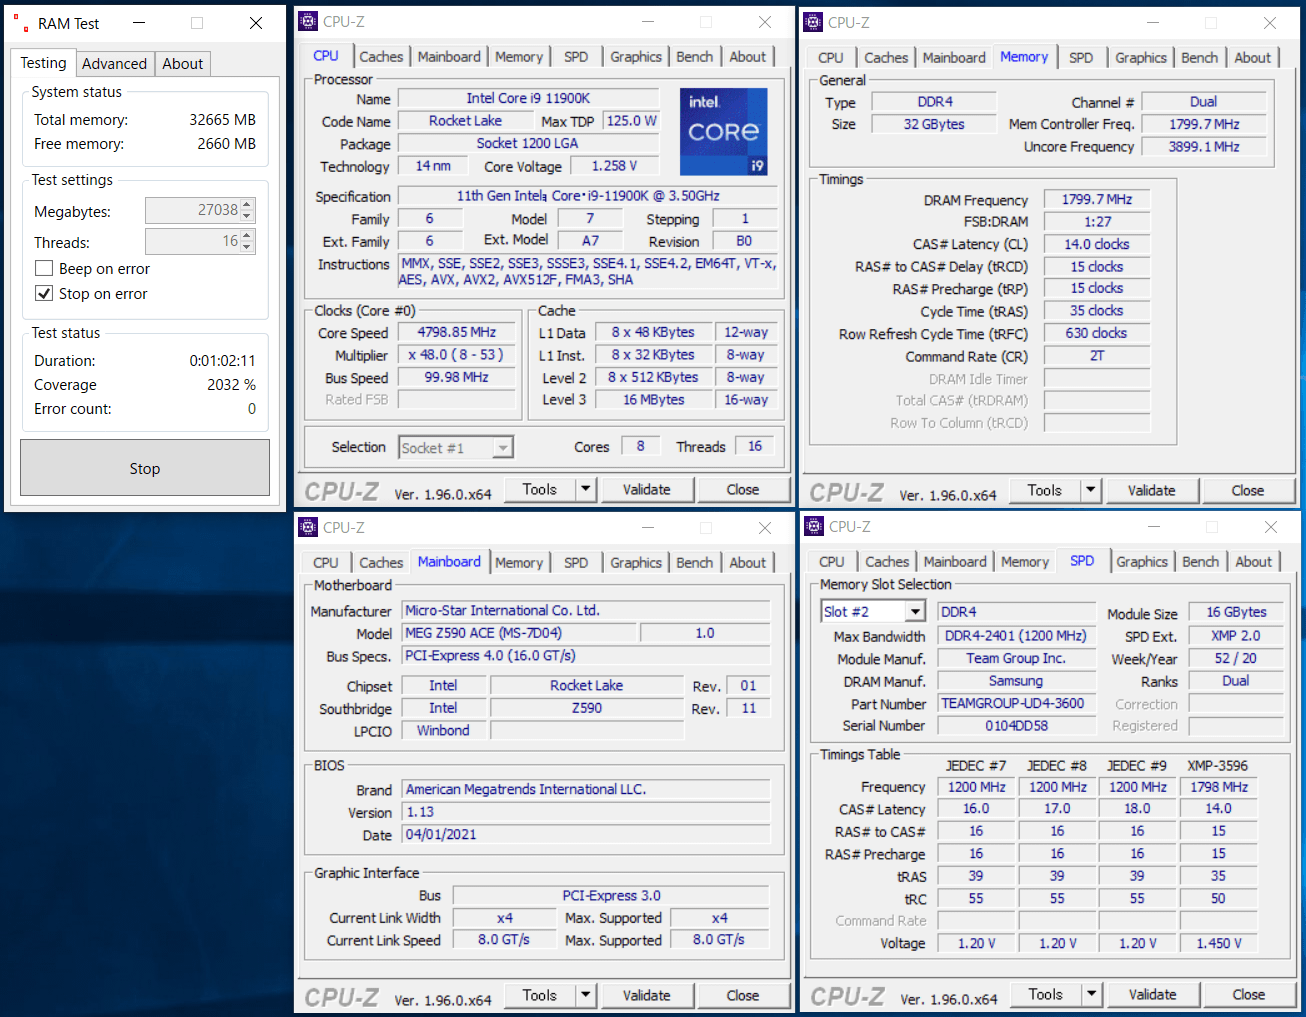Click CPU-Z icon in the SPD tab window
The height and width of the screenshot is (1017, 1306).
[x=814, y=526]
